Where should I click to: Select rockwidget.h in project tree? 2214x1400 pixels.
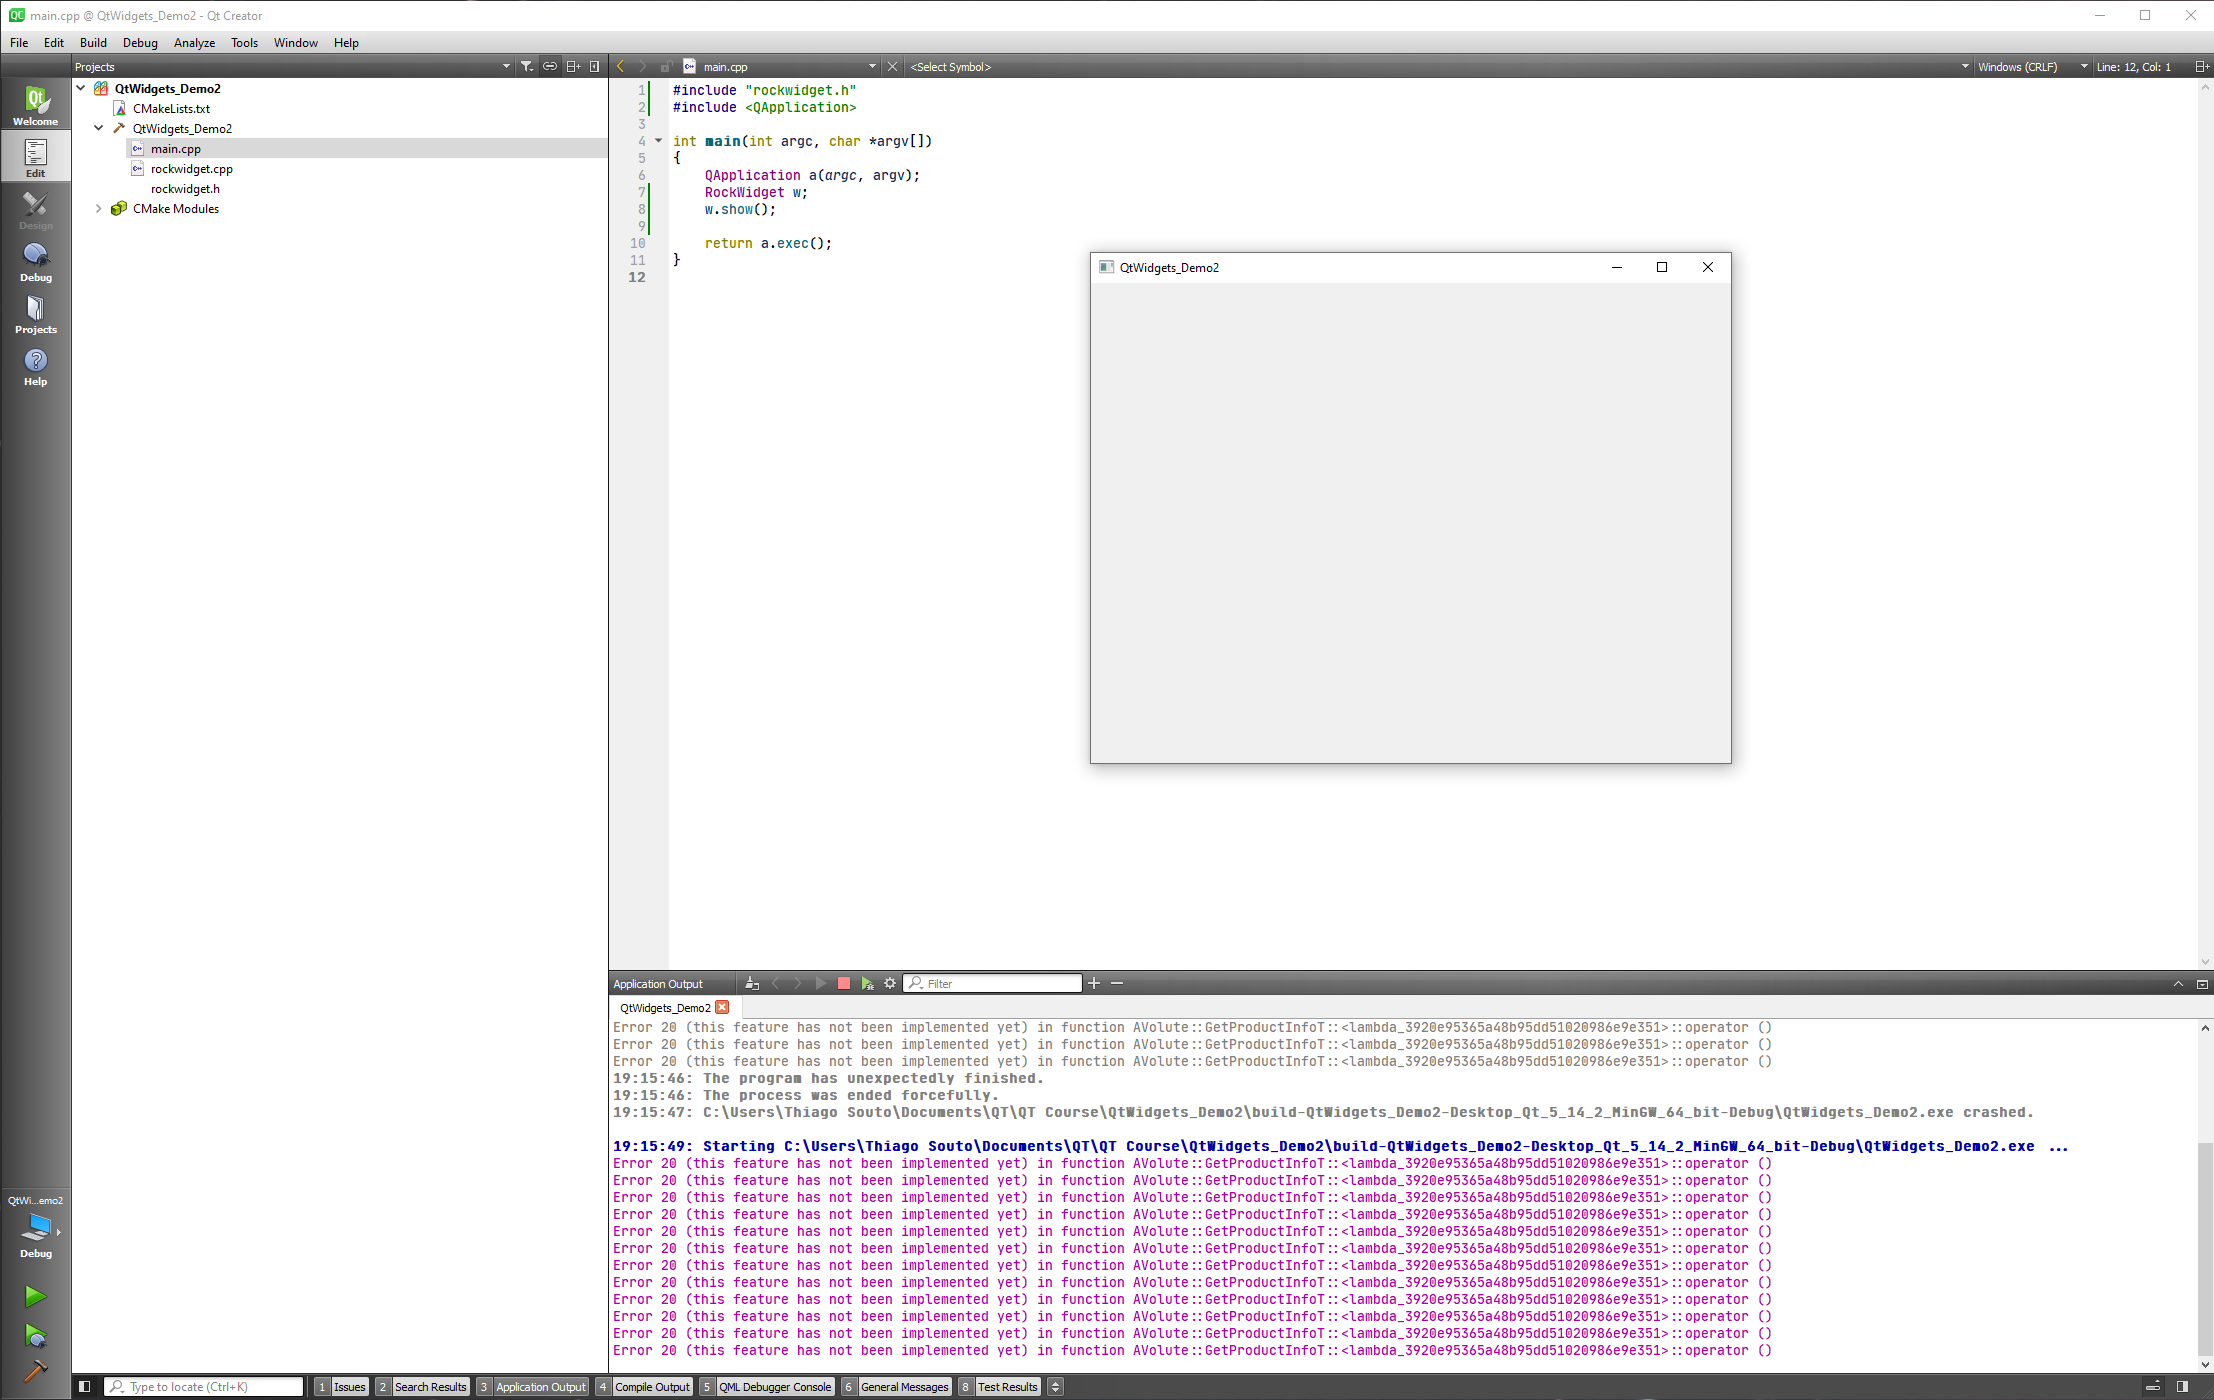coord(185,188)
